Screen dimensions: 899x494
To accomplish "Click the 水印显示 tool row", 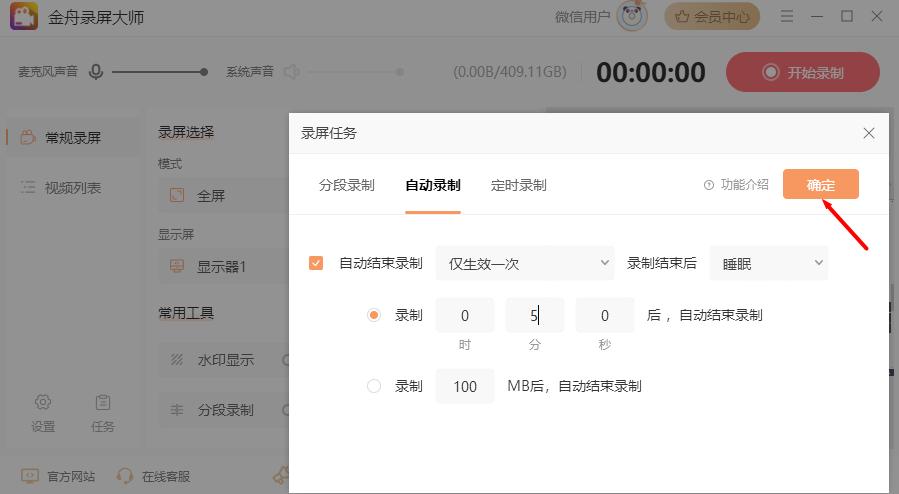I will tap(224, 359).
